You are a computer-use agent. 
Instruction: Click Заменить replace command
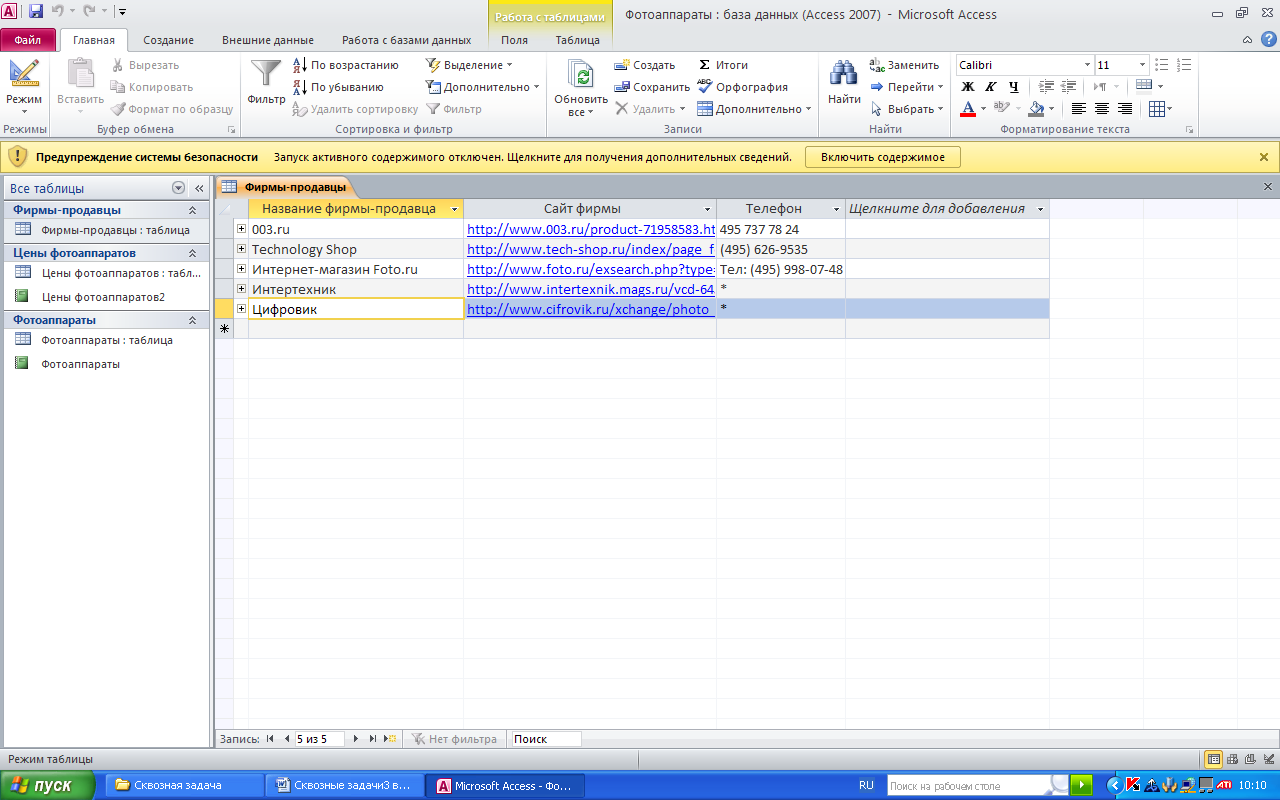coord(904,65)
